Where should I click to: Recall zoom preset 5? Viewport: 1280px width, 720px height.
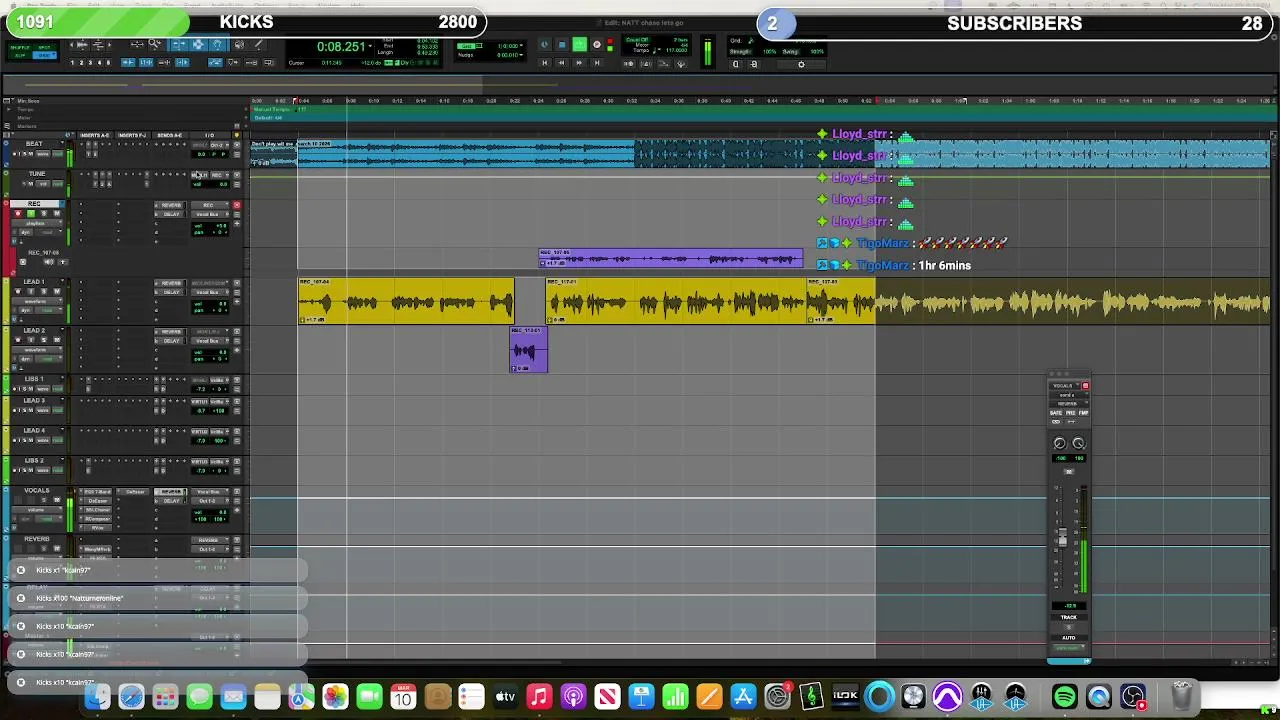108,62
